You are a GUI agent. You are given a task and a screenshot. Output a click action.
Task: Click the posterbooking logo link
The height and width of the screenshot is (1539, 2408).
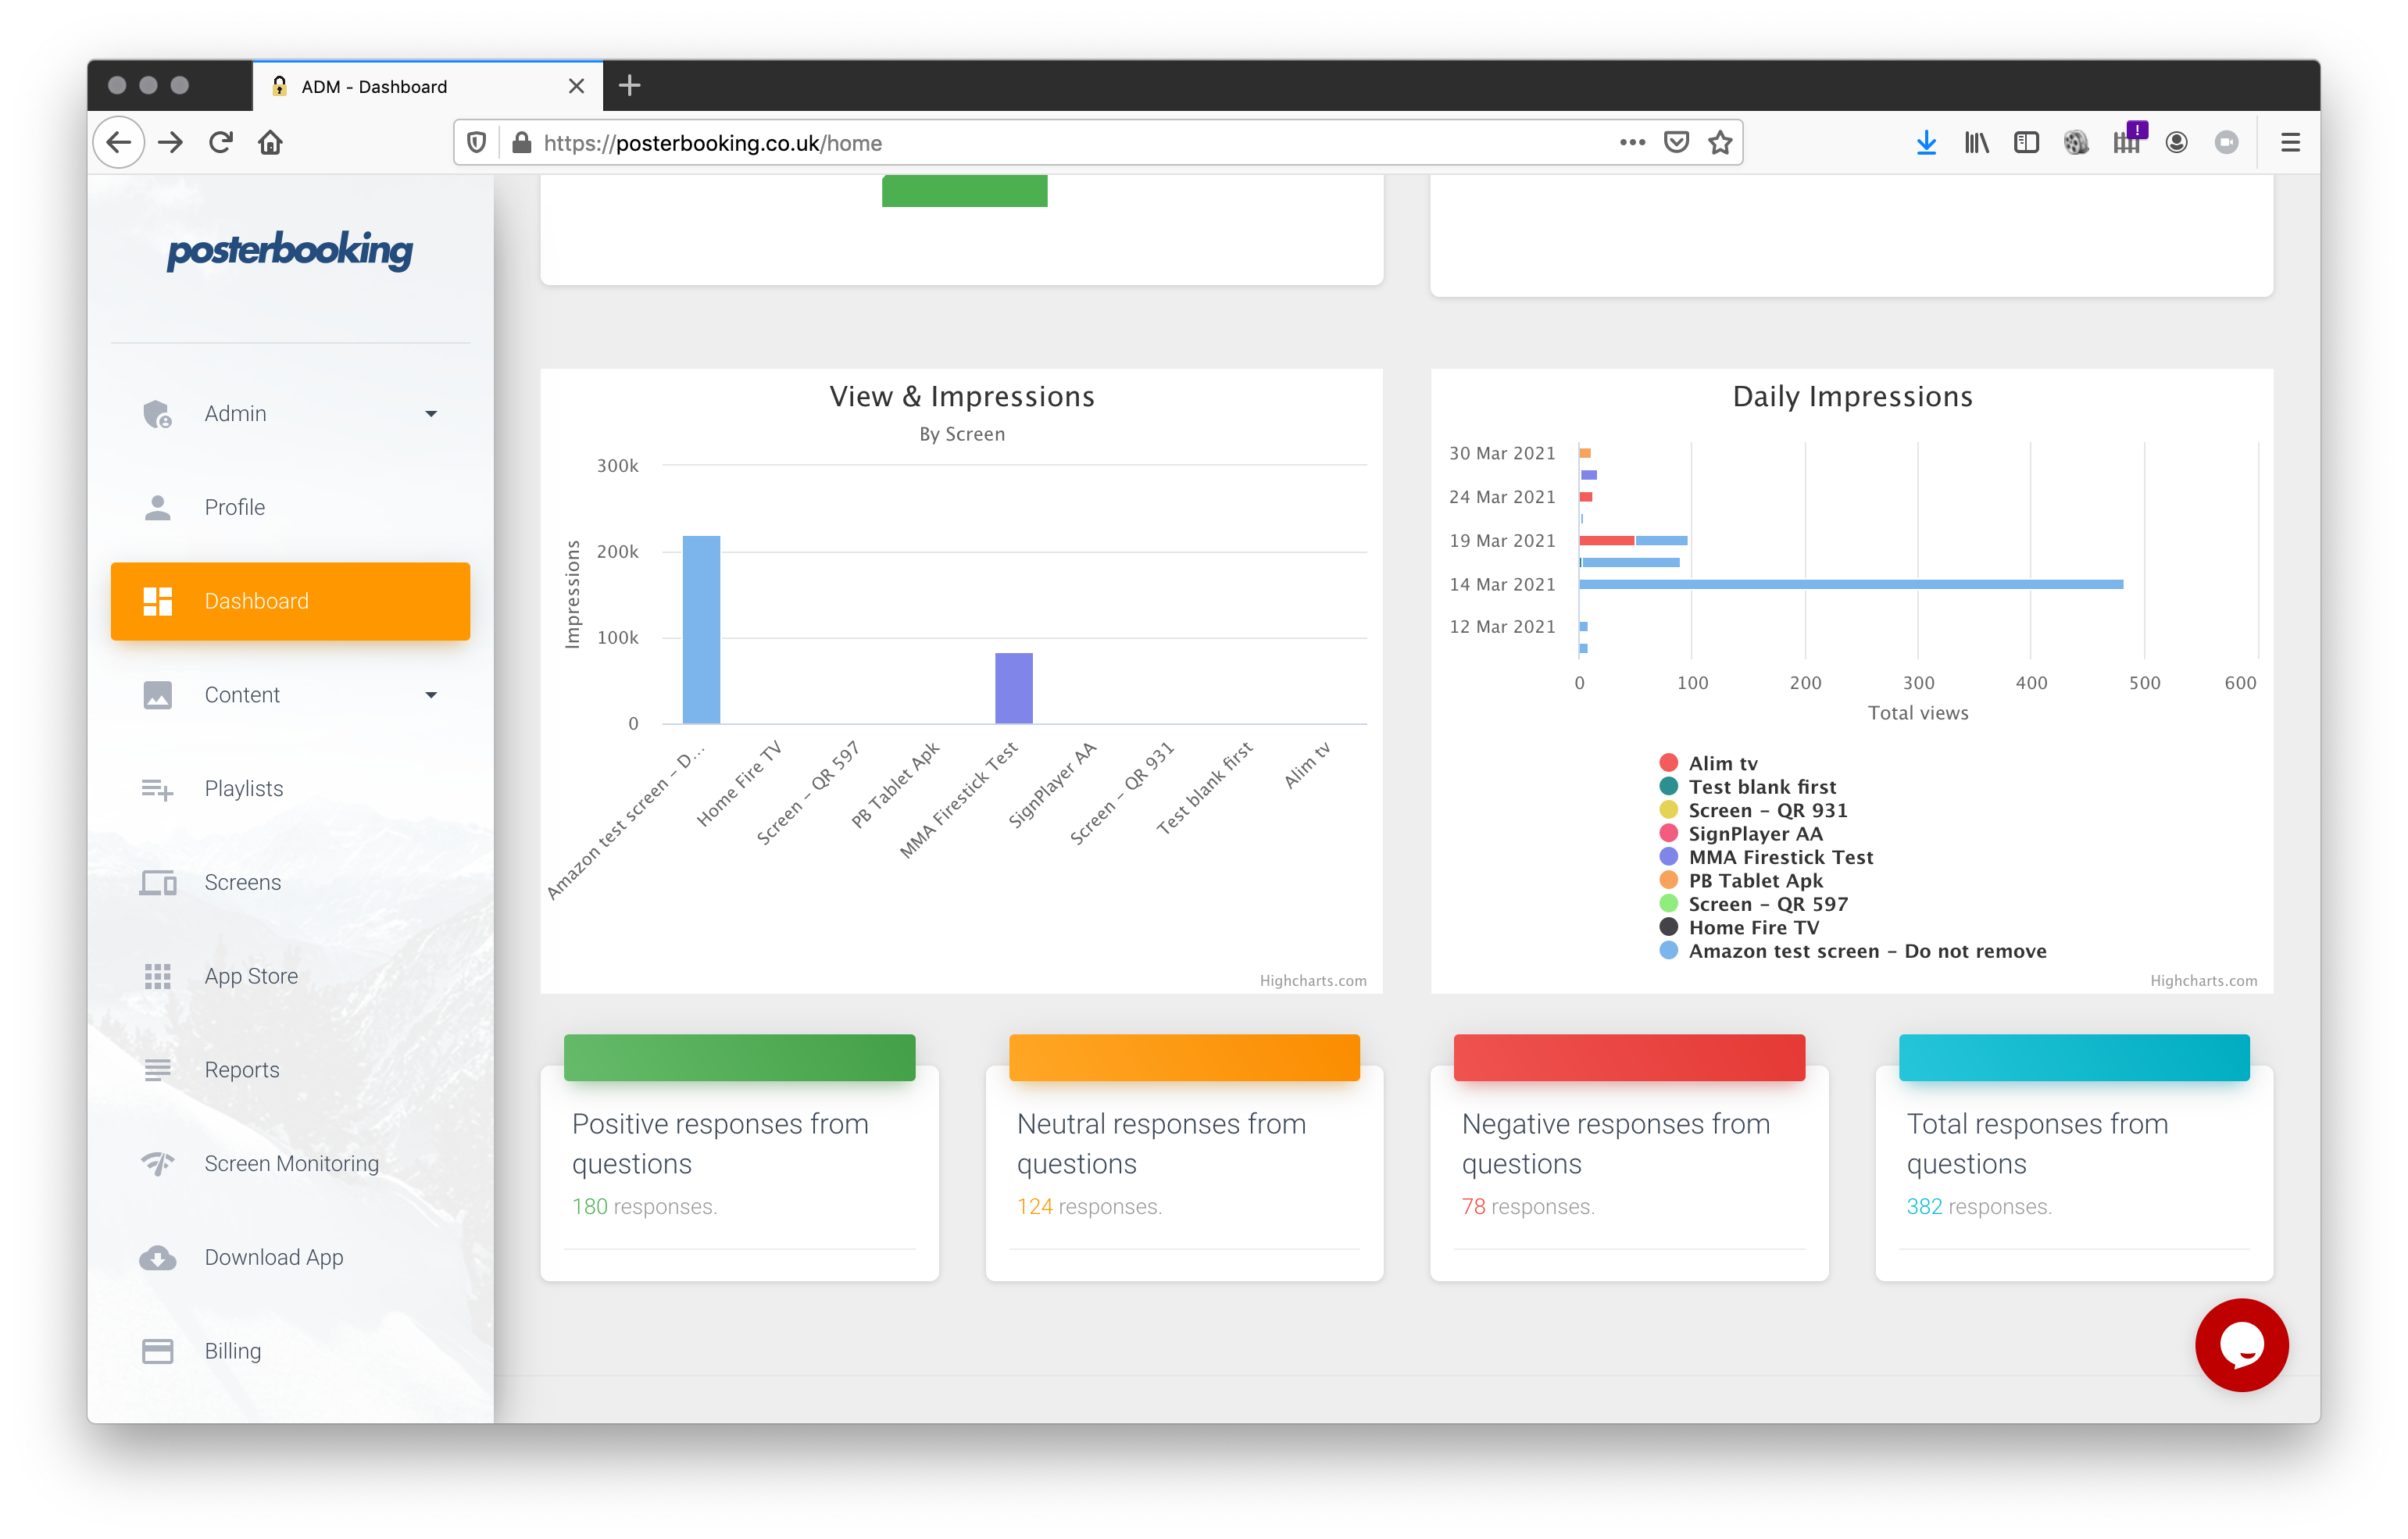[x=290, y=250]
